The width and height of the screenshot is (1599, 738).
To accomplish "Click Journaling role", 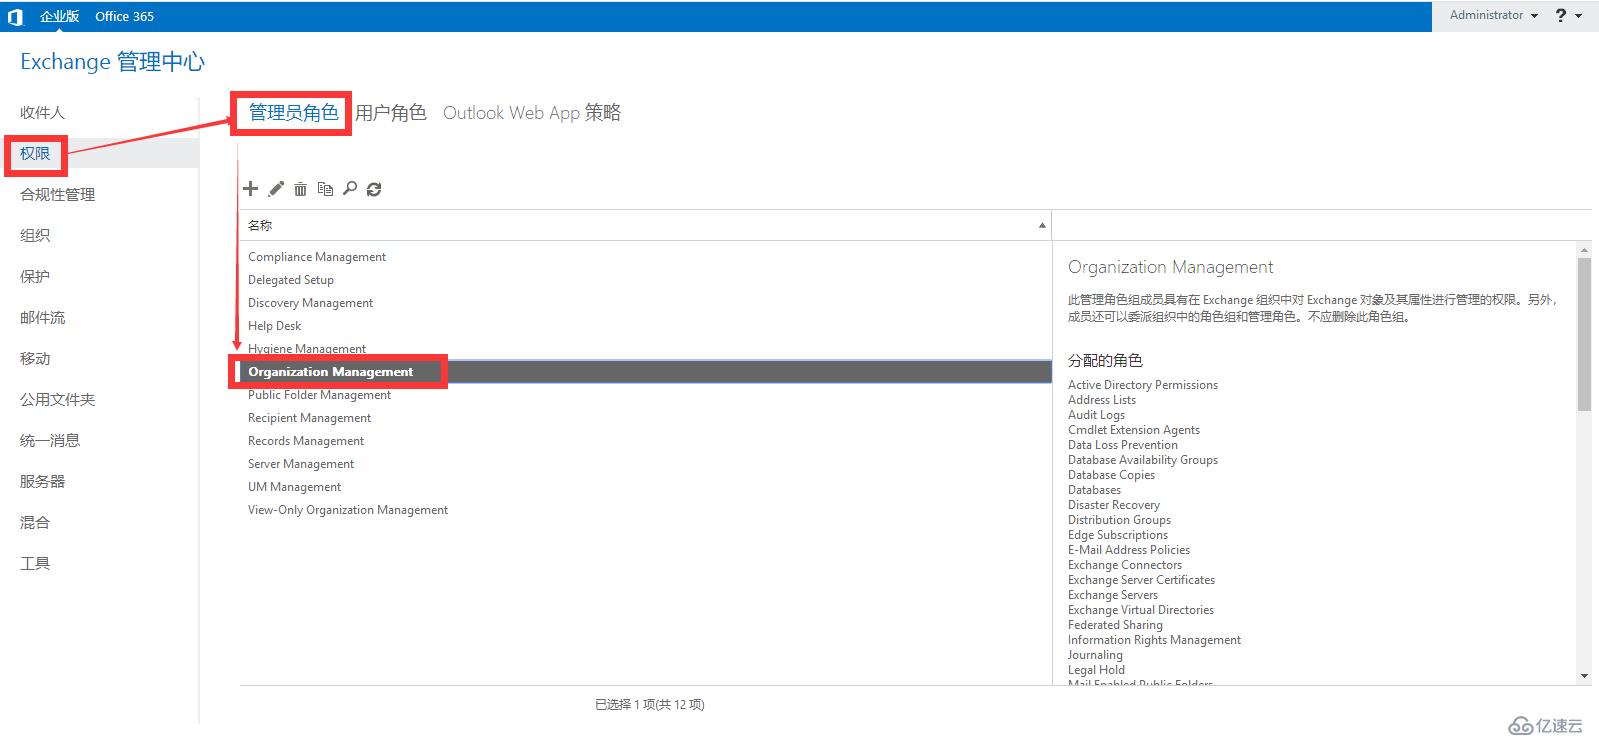I will tap(1095, 655).
